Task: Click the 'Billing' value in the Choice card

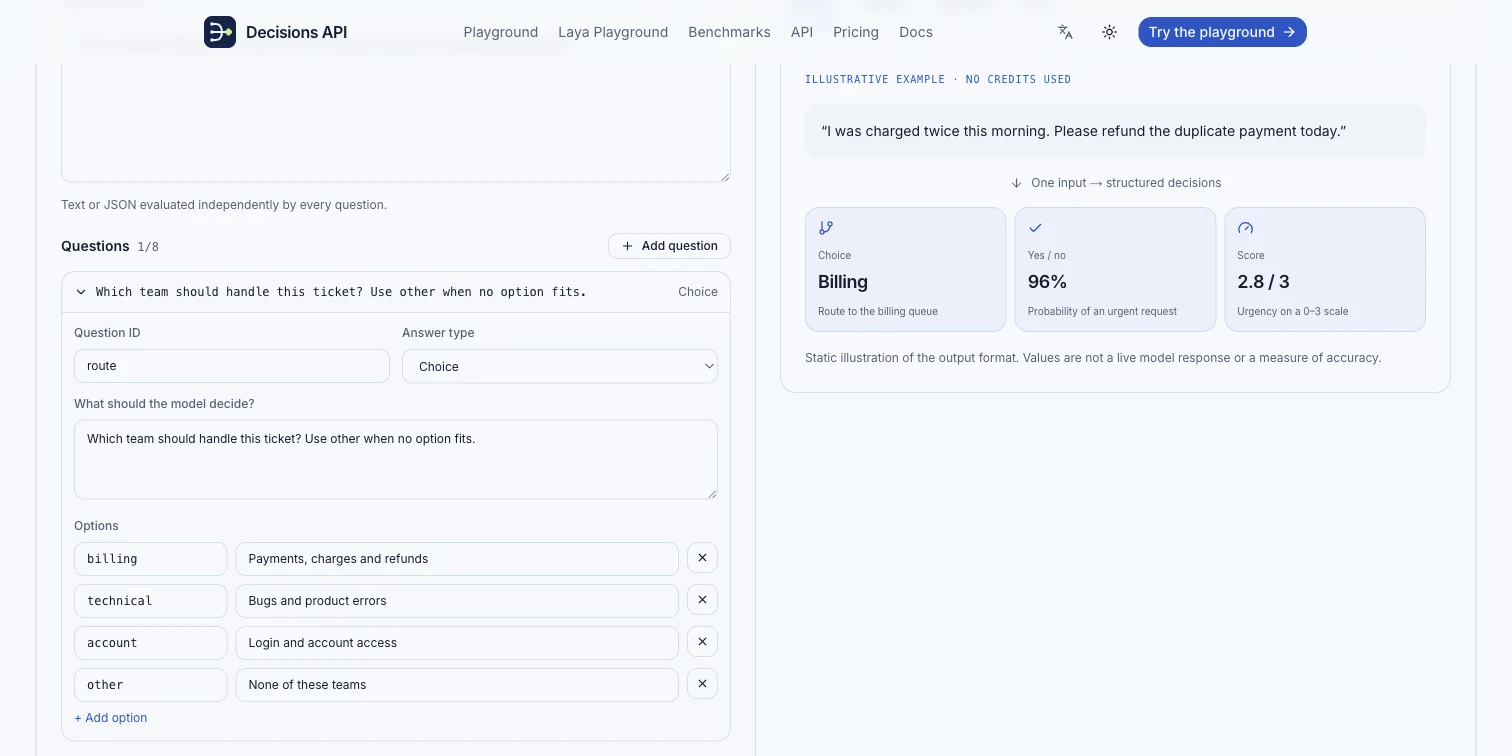Action: click(x=843, y=282)
